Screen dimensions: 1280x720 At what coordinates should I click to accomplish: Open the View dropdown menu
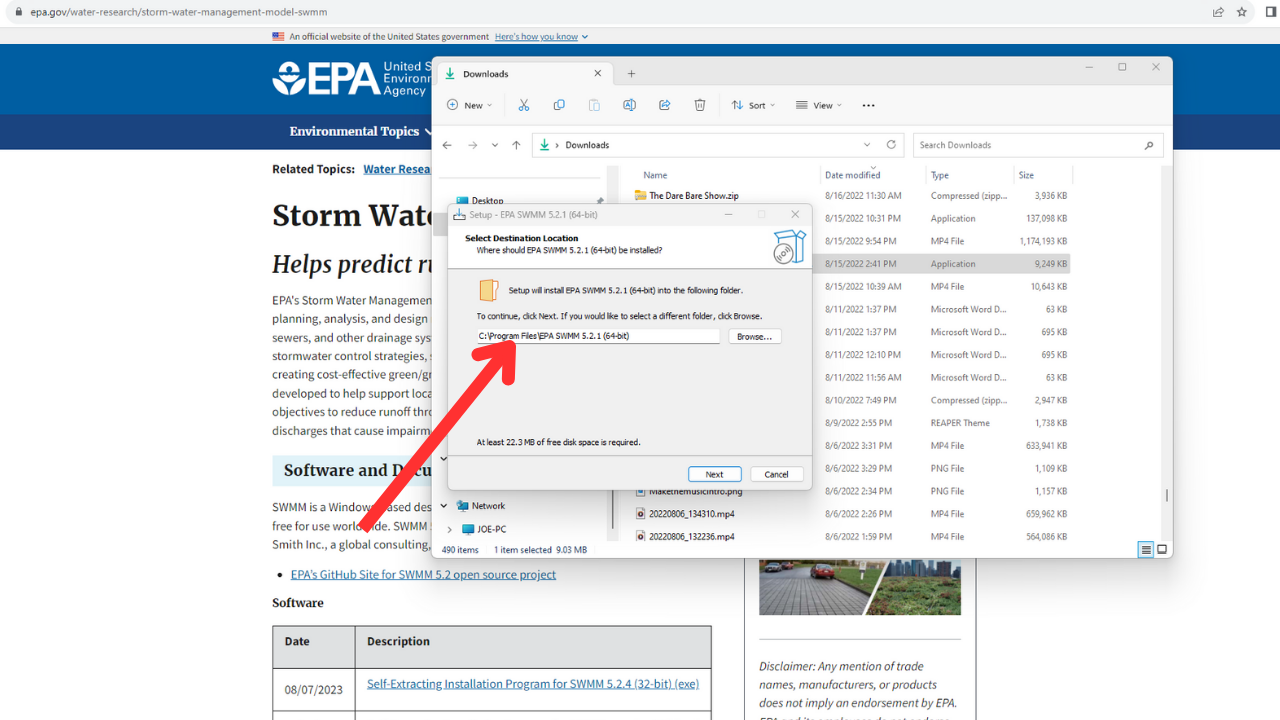[x=817, y=104]
